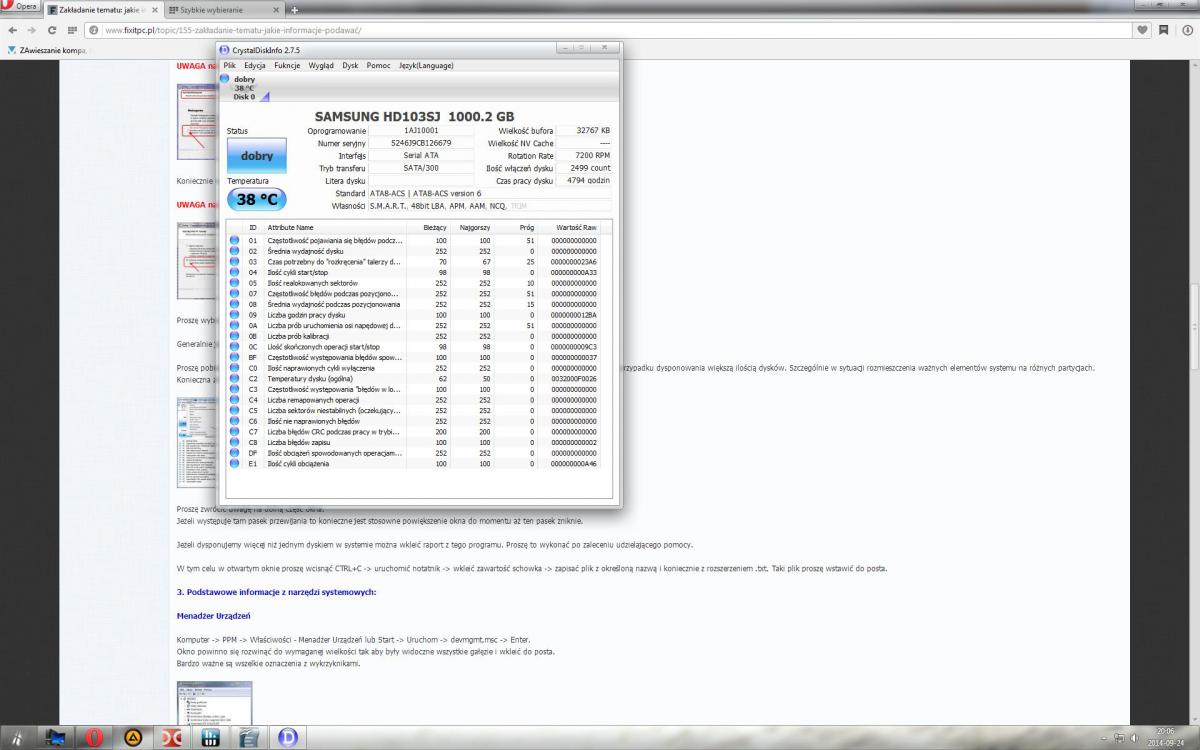Click the status orb for attribute 0A
Screen dimensions: 1200x750
point(234,325)
